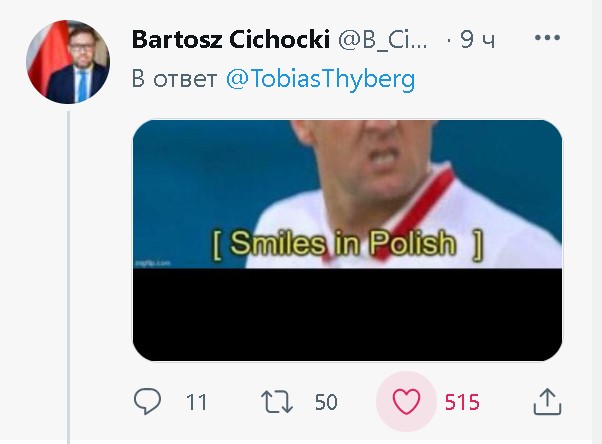This screenshot has width=602, height=444.
Task: Open the Smiles in Polish GIF
Action: click(347, 240)
